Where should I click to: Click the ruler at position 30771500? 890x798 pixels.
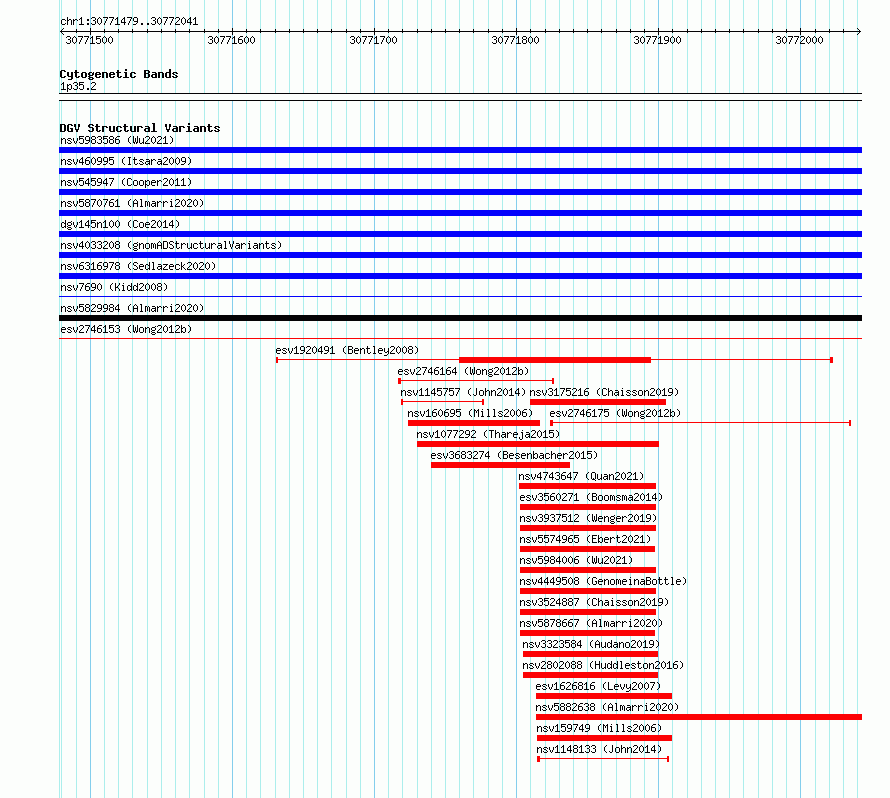coord(90,40)
